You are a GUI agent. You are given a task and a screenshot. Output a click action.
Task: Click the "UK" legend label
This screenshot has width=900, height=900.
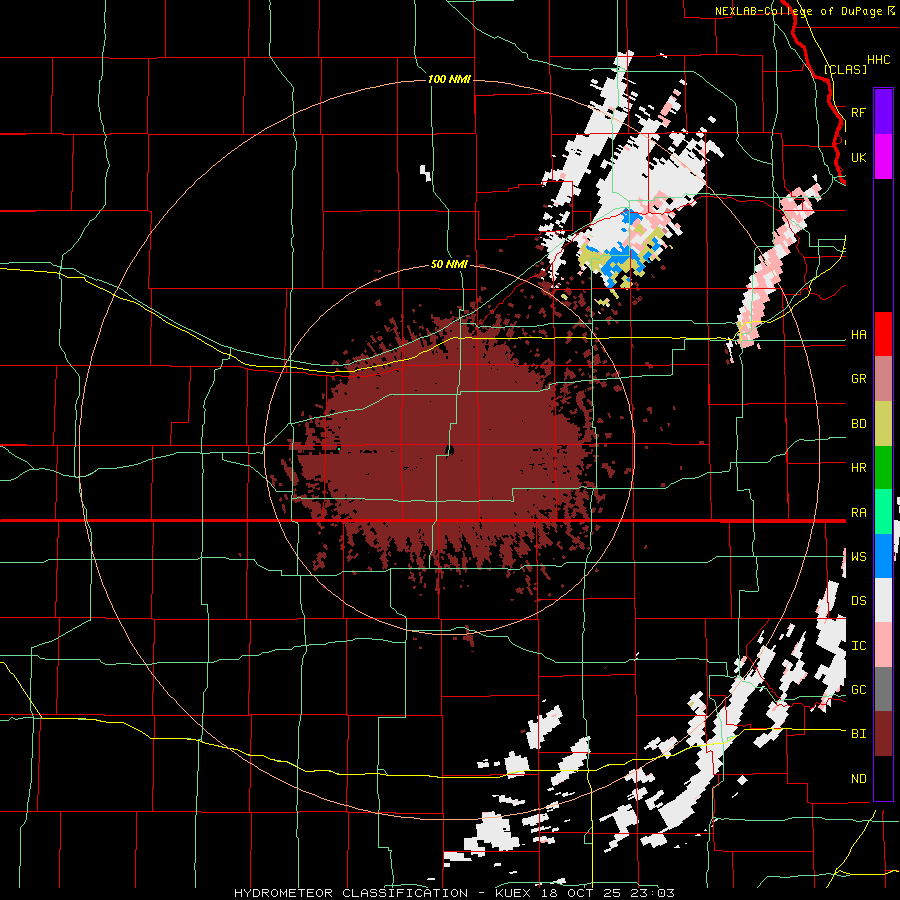pos(858,158)
